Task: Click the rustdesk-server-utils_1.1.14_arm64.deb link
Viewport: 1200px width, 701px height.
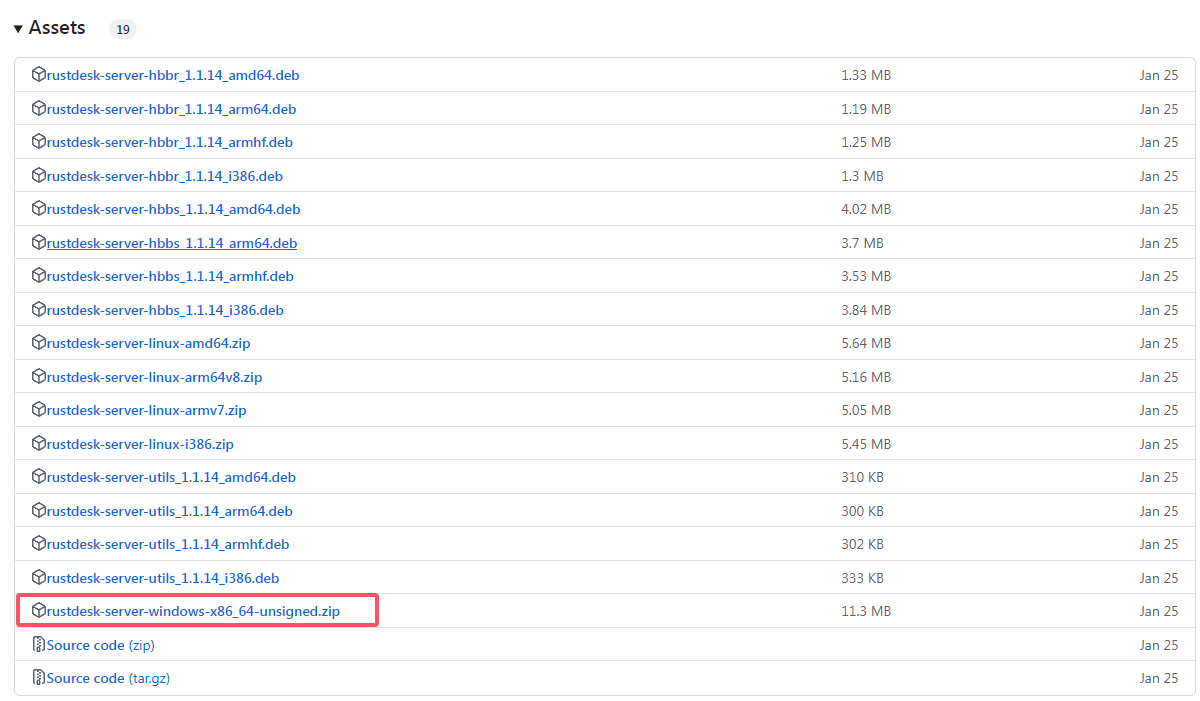Action: (170, 511)
